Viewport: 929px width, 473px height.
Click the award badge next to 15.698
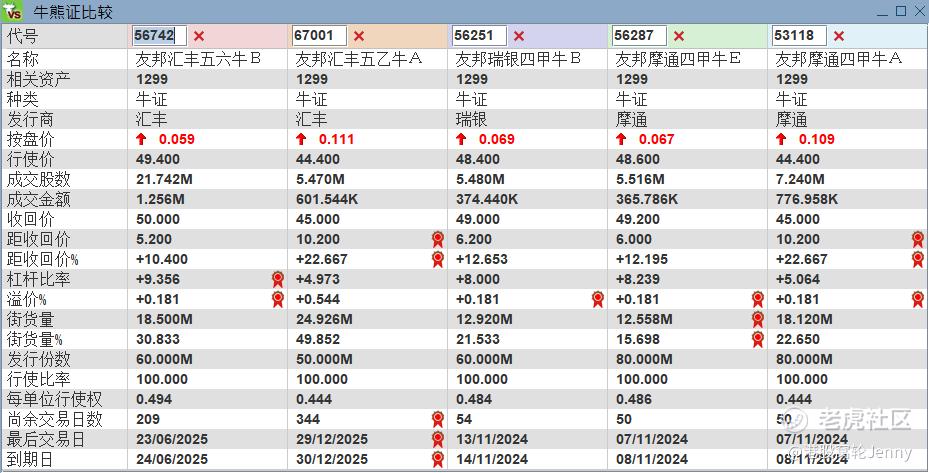pos(758,339)
